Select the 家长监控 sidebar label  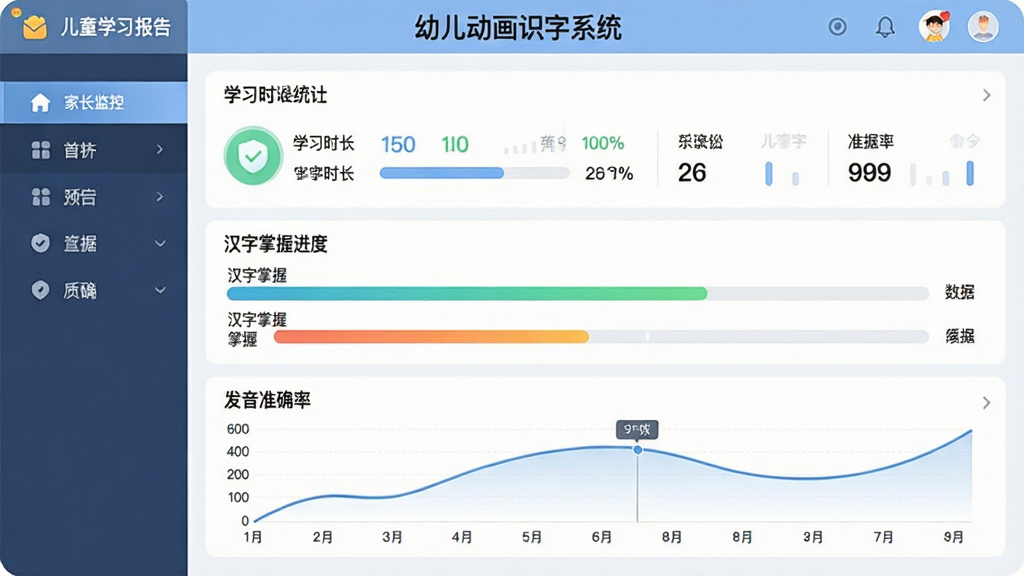(94, 103)
